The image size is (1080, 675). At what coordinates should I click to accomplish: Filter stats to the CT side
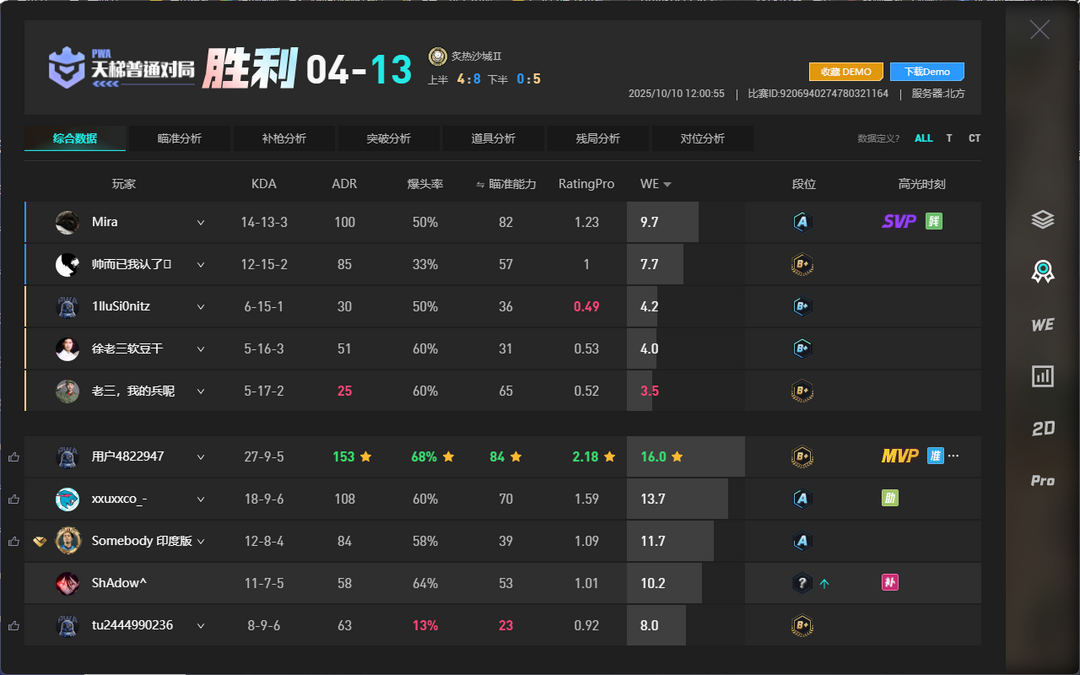[973, 139]
